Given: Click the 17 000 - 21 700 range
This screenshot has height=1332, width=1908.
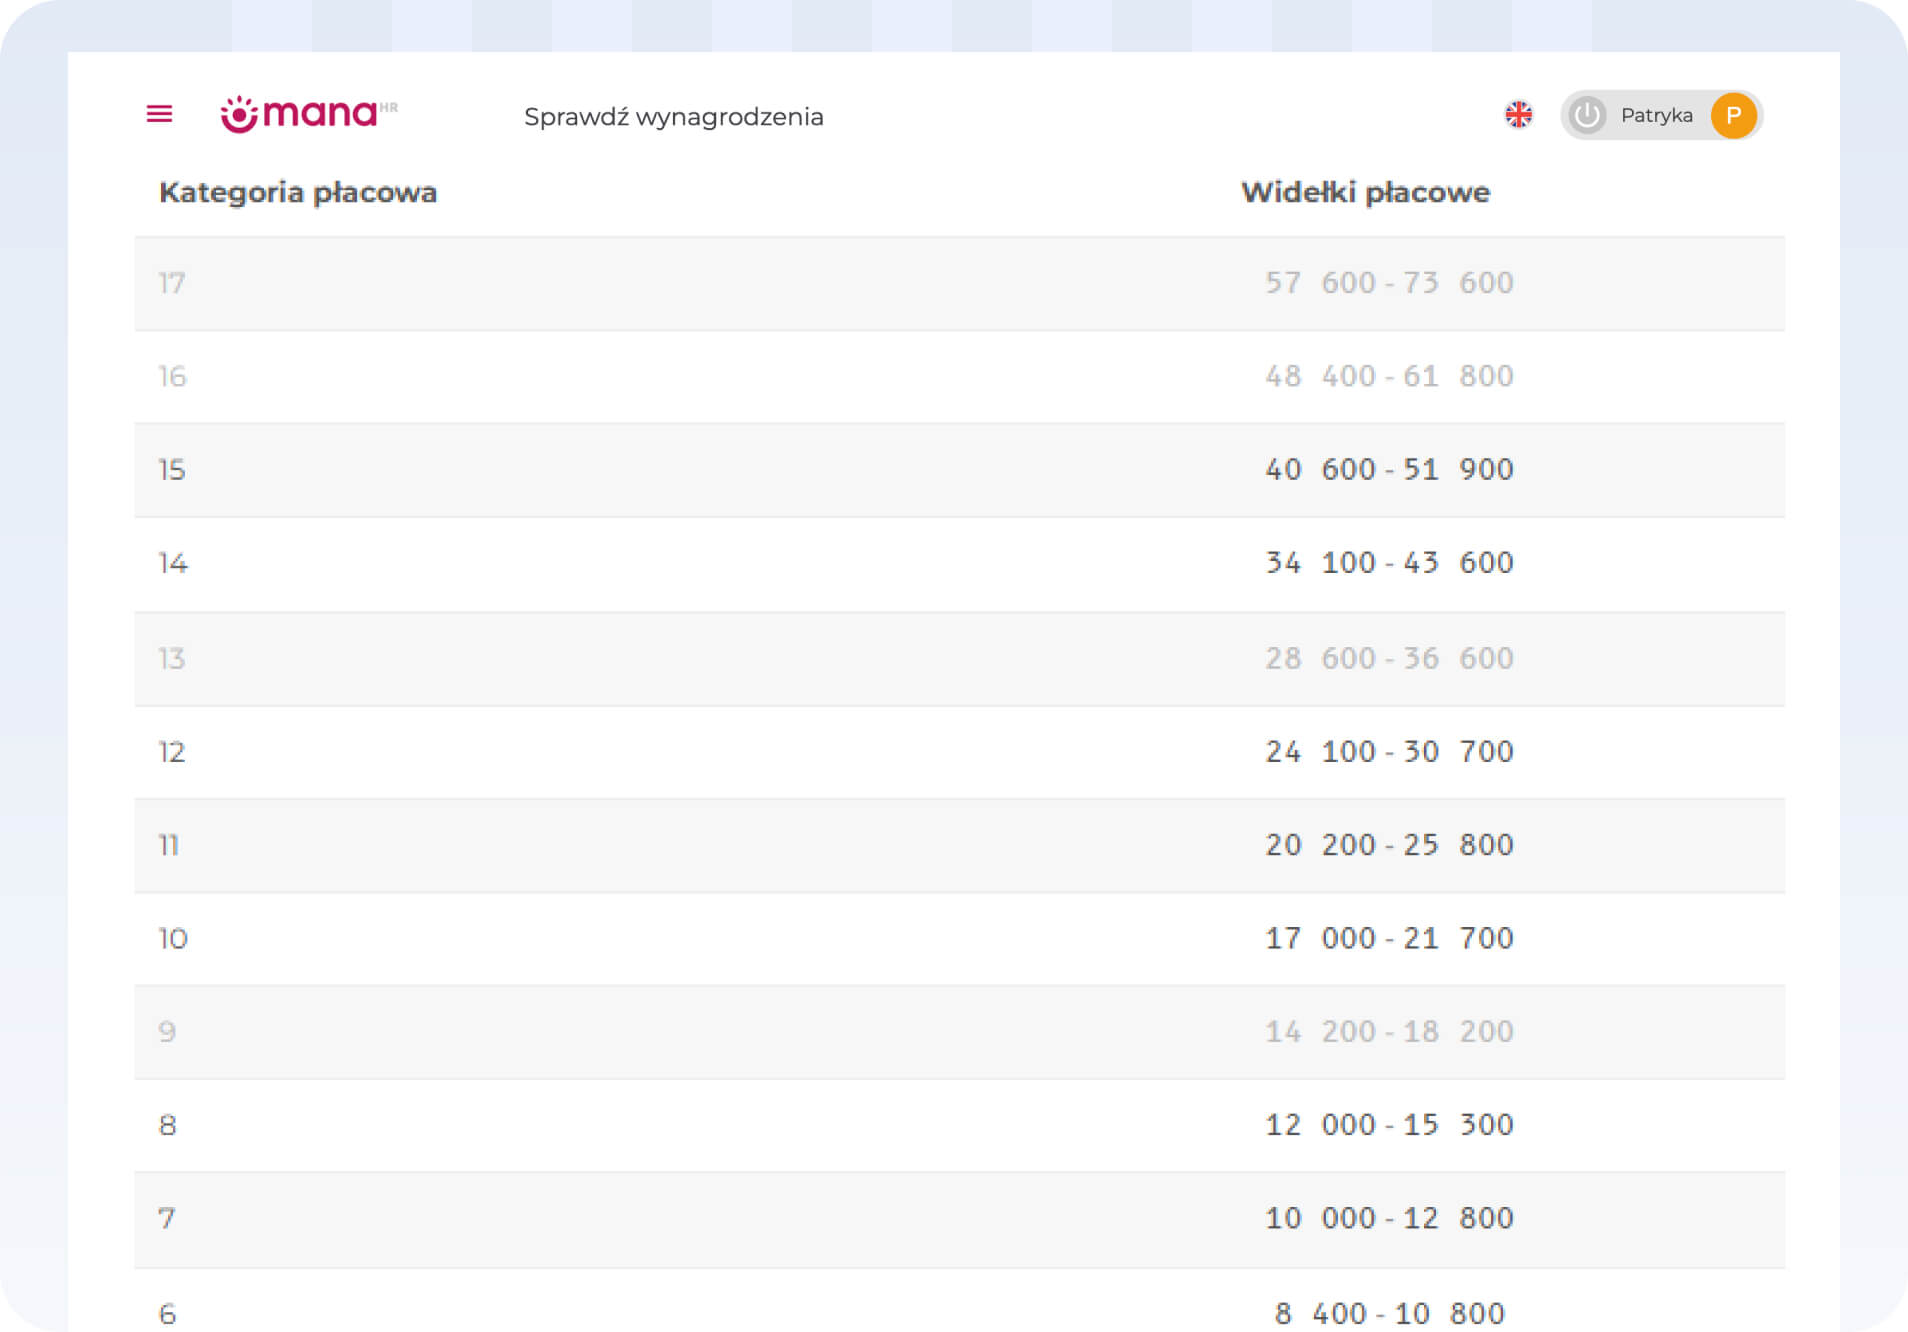Looking at the screenshot, I should (1389, 939).
